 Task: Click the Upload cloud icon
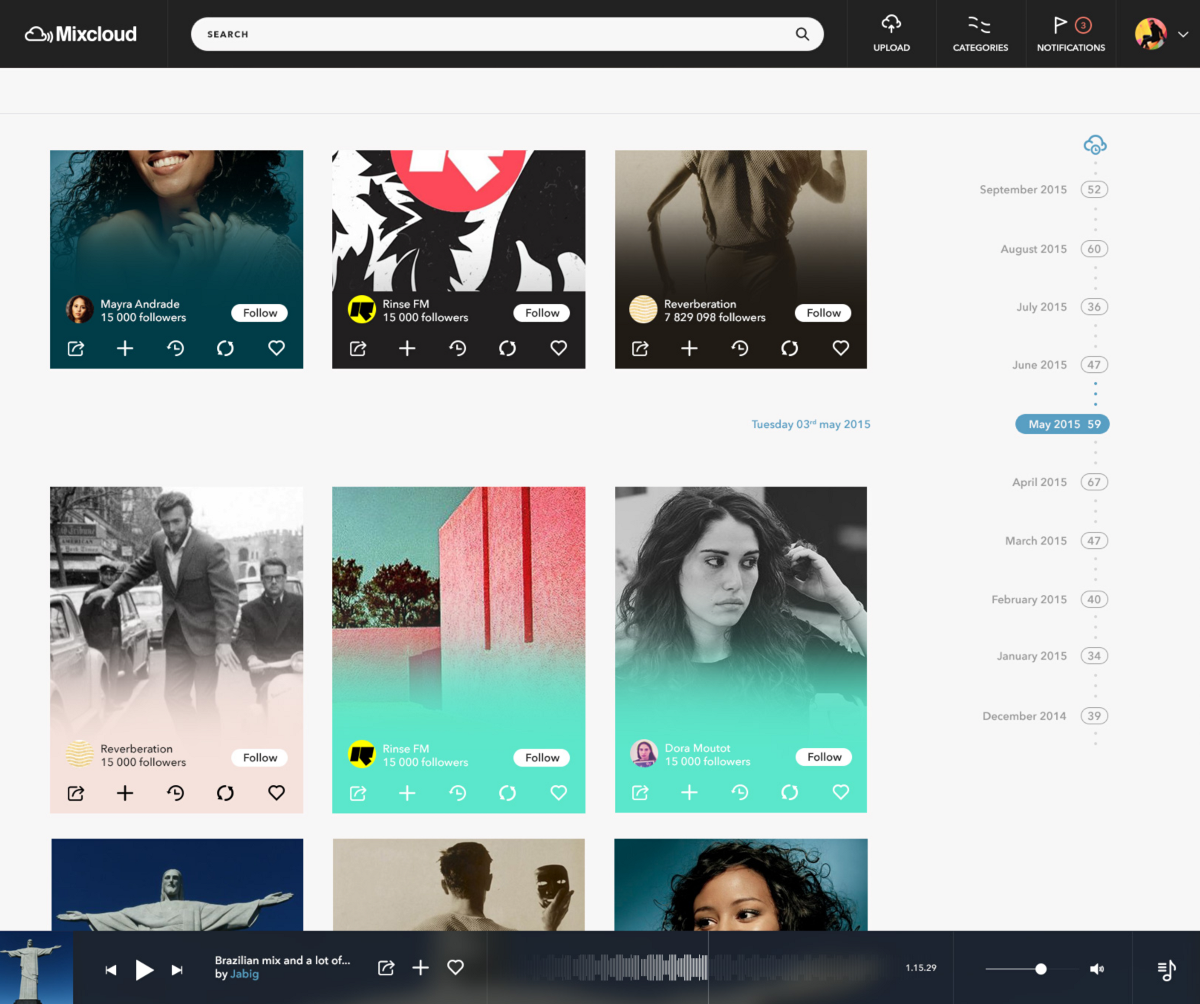click(x=891, y=25)
